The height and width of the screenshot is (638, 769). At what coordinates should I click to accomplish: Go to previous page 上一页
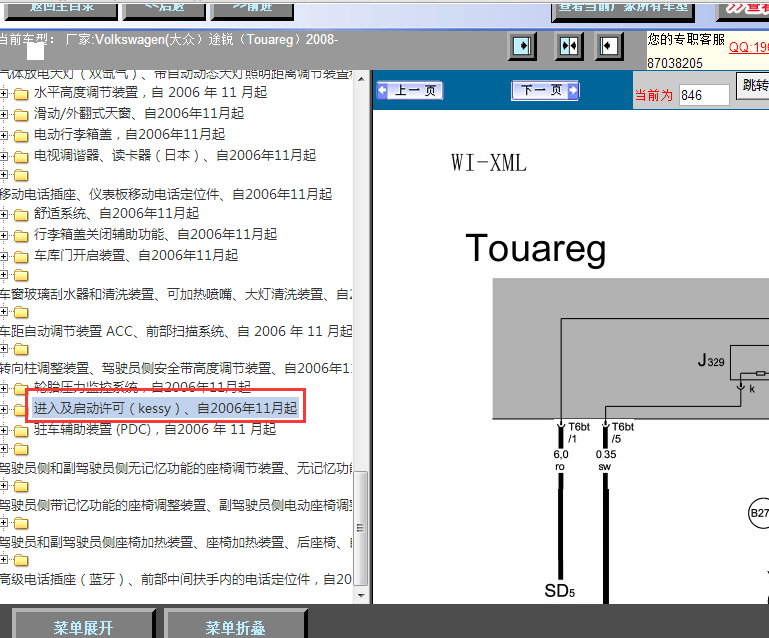[x=410, y=91]
